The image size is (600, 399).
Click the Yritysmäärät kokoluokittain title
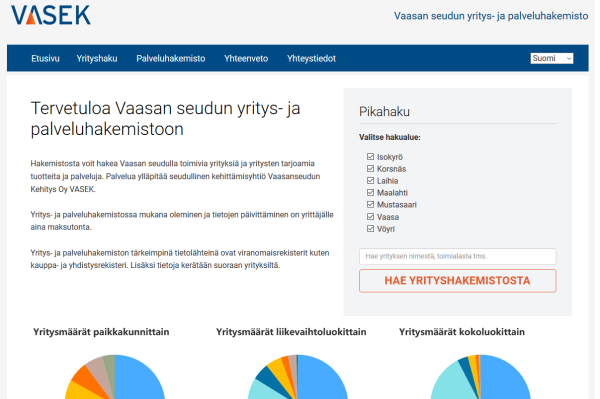(x=461, y=332)
